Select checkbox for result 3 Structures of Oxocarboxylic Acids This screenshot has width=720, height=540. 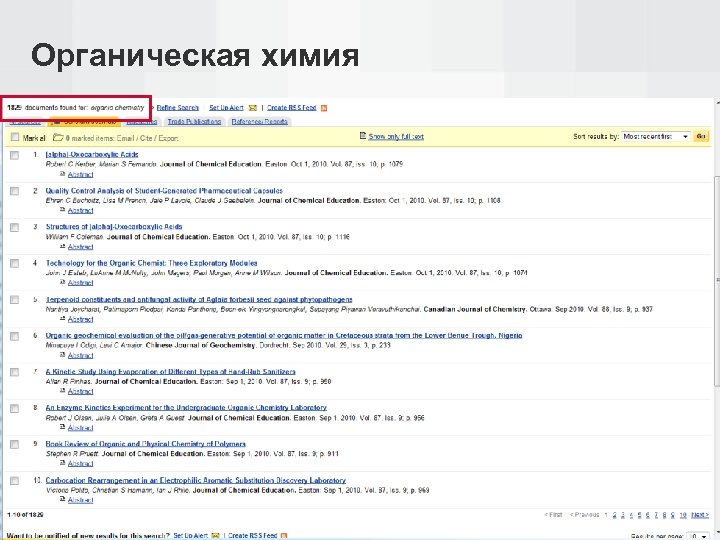pos(15,227)
